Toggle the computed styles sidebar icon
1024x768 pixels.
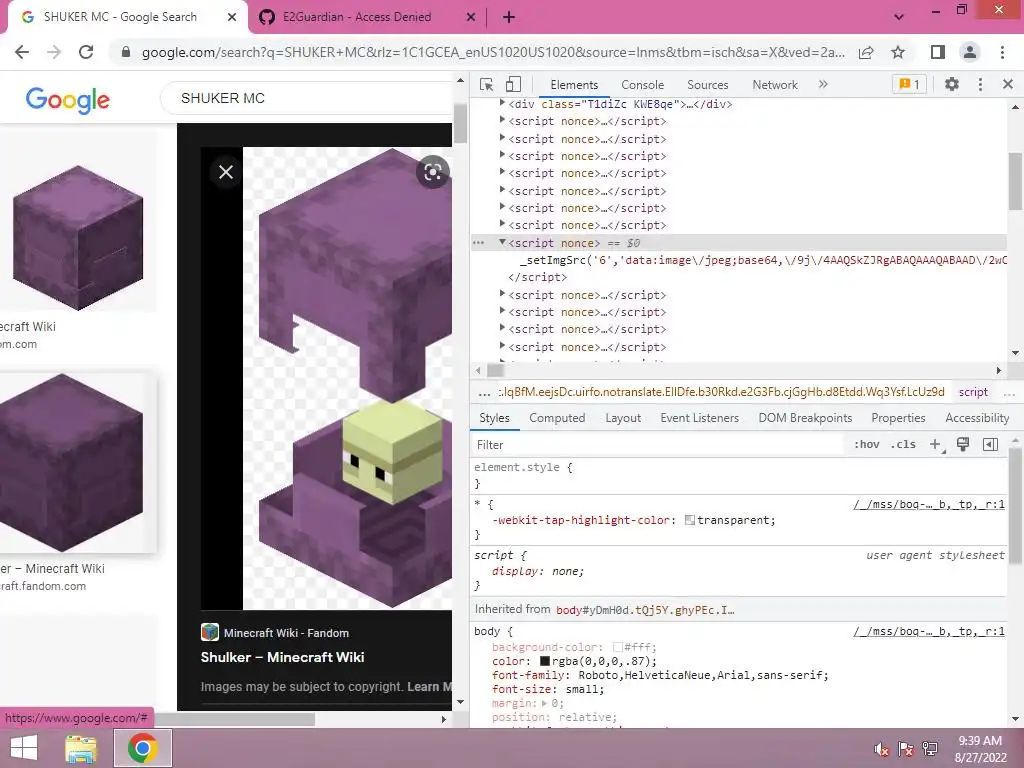[990, 445]
